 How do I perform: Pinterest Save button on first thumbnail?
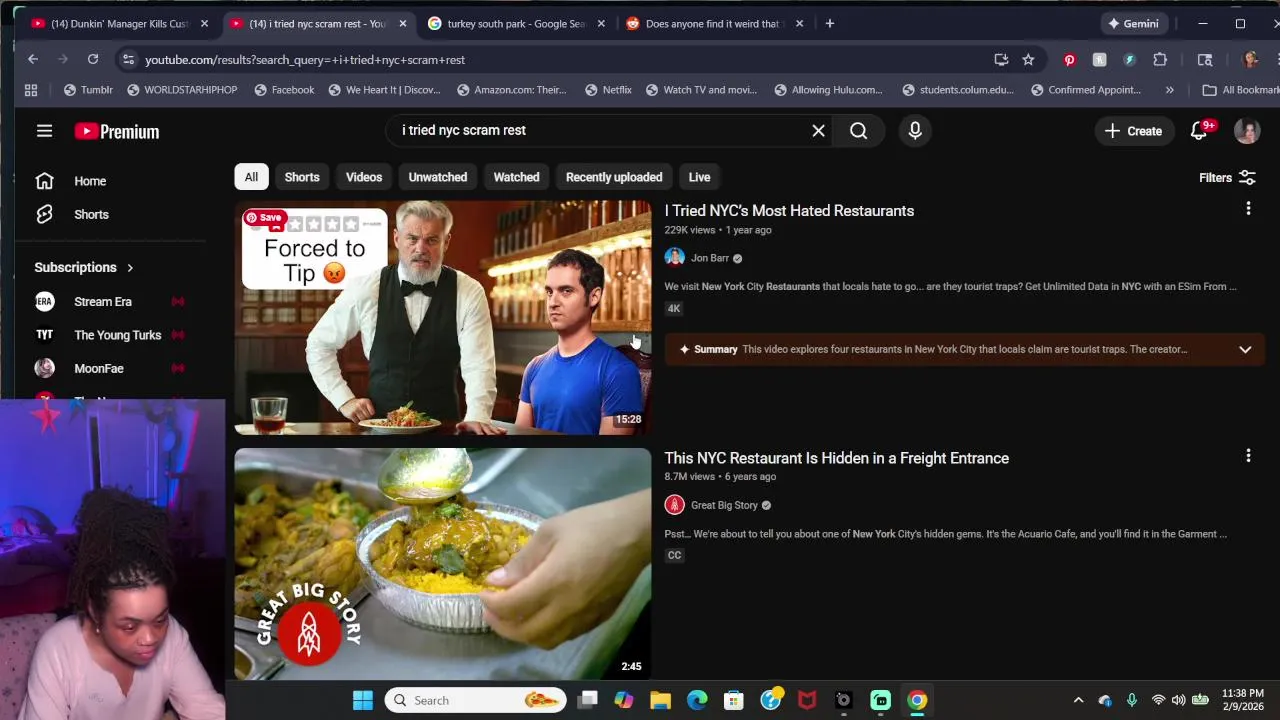tap(265, 217)
